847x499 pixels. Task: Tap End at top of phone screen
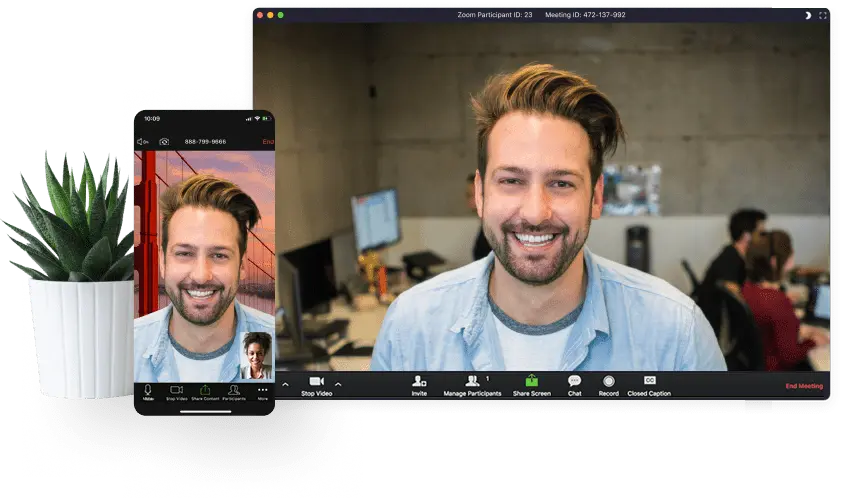[268, 142]
